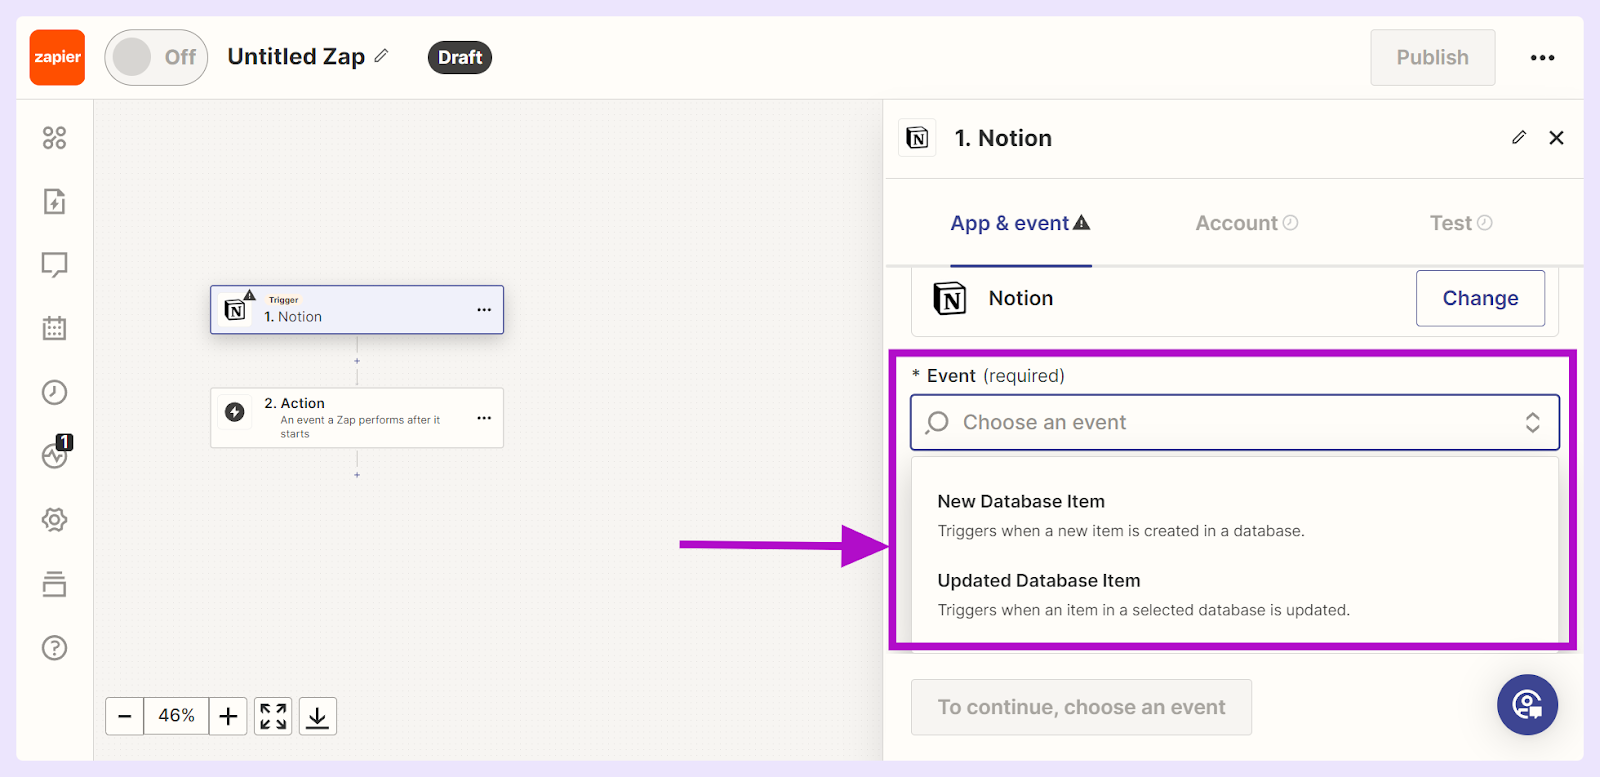Select the 2. Action step on canvas

click(356, 418)
